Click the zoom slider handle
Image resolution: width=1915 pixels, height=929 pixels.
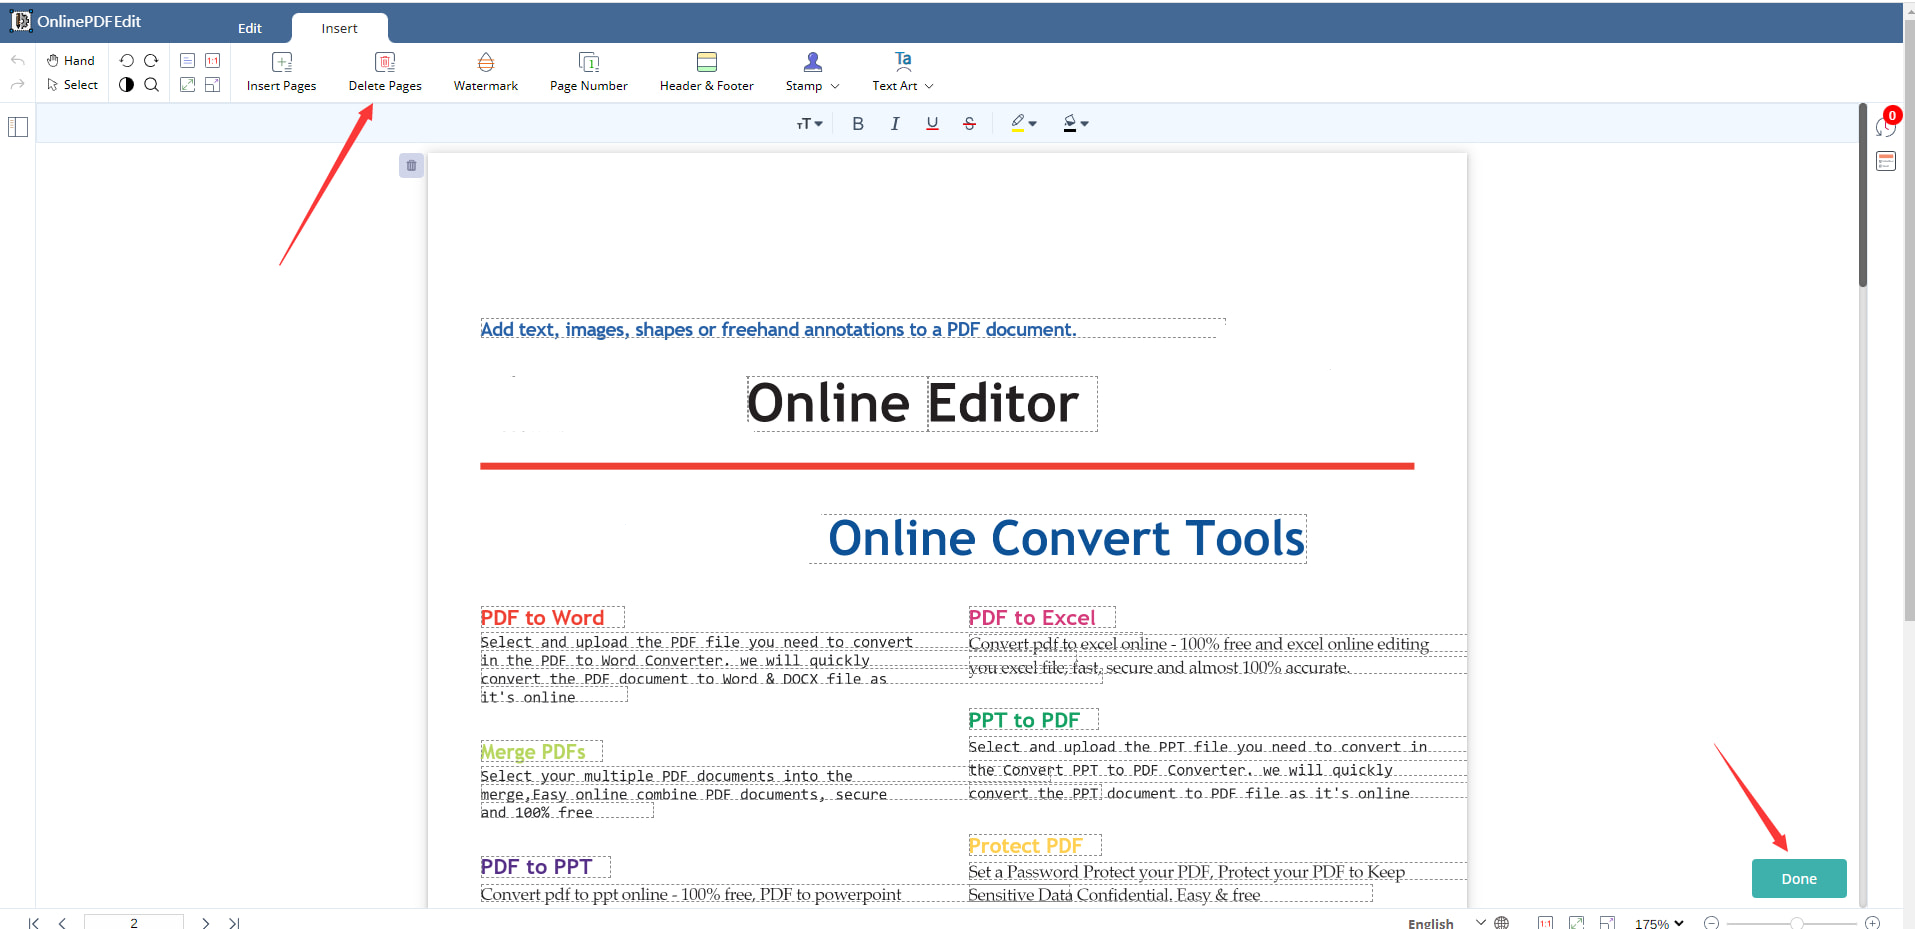(x=1796, y=923)
